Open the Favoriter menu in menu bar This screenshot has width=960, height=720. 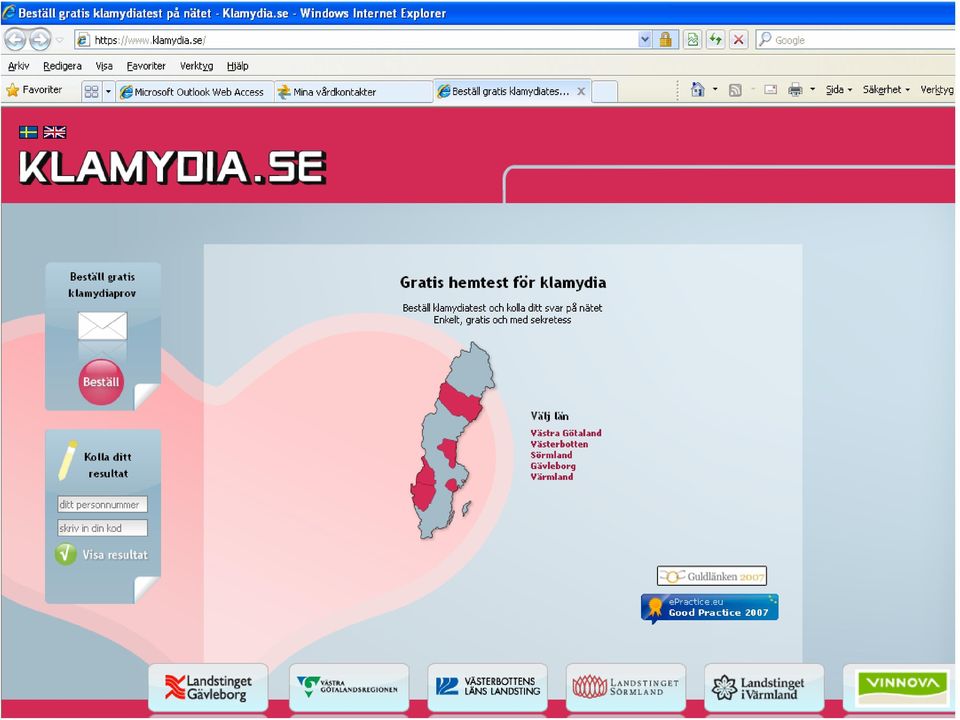click(x=146, y=66)
